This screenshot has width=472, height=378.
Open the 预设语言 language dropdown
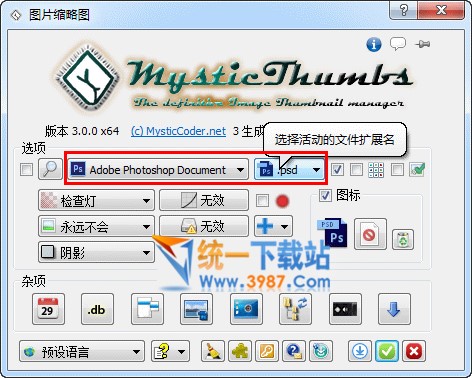click(82, 351)
